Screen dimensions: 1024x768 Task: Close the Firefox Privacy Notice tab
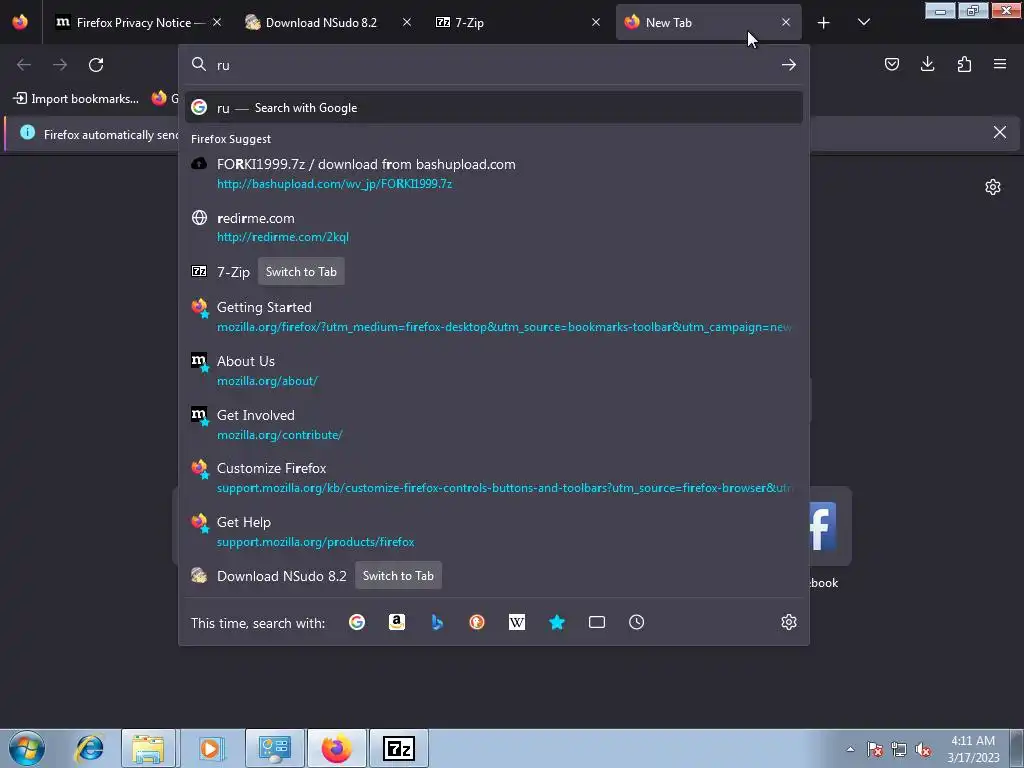(217, 22)
